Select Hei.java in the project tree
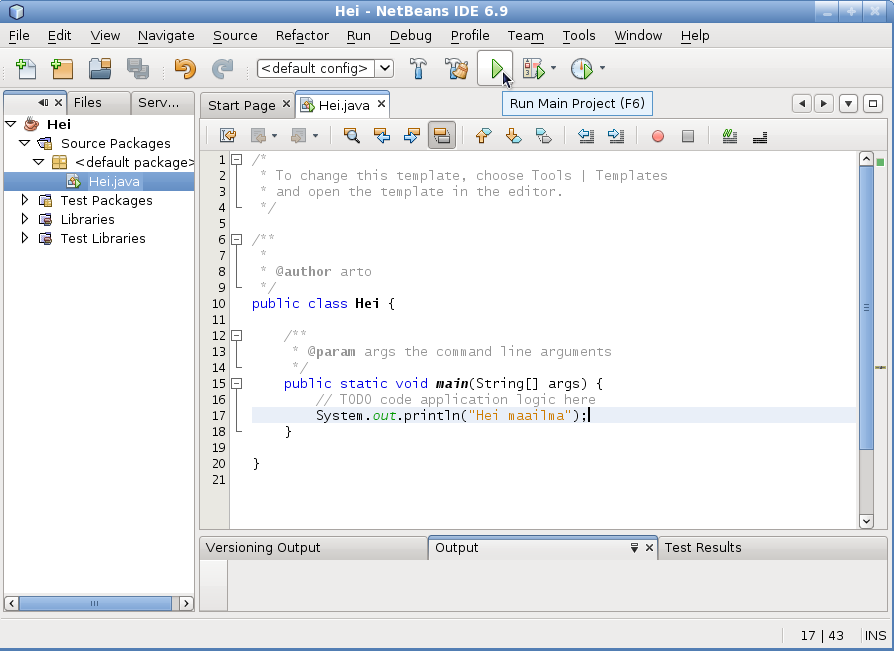 (114, 181)
